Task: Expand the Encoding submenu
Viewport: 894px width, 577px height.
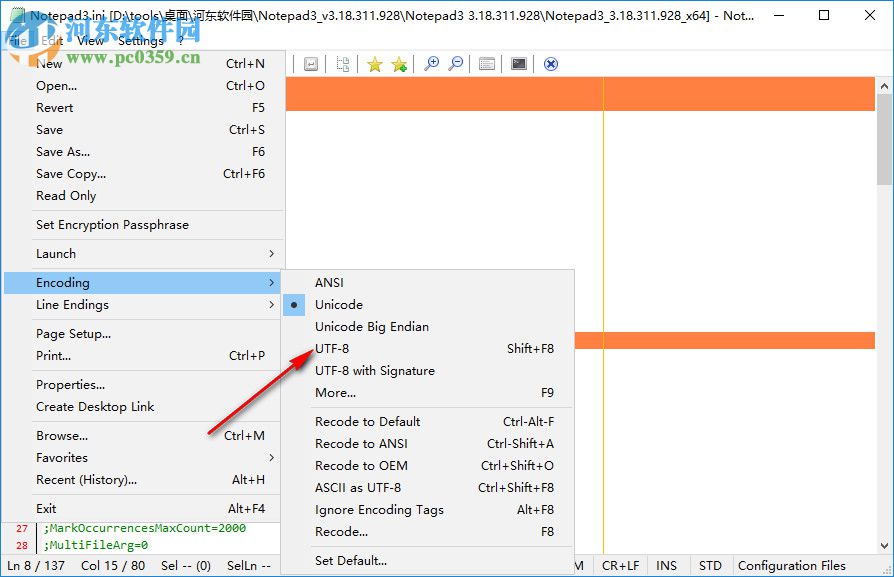Action: (x=142, y=283)
